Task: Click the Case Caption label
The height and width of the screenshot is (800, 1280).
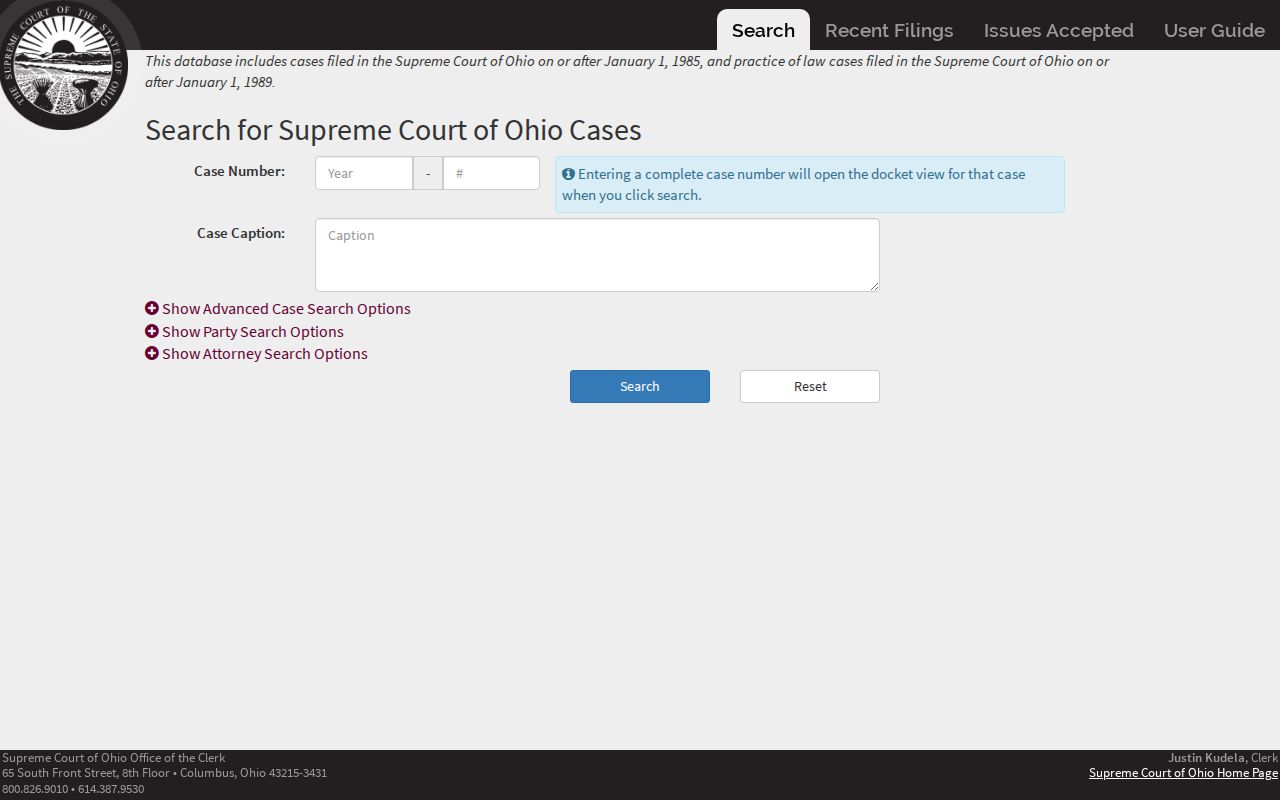Action: click(x=241, y=233)
